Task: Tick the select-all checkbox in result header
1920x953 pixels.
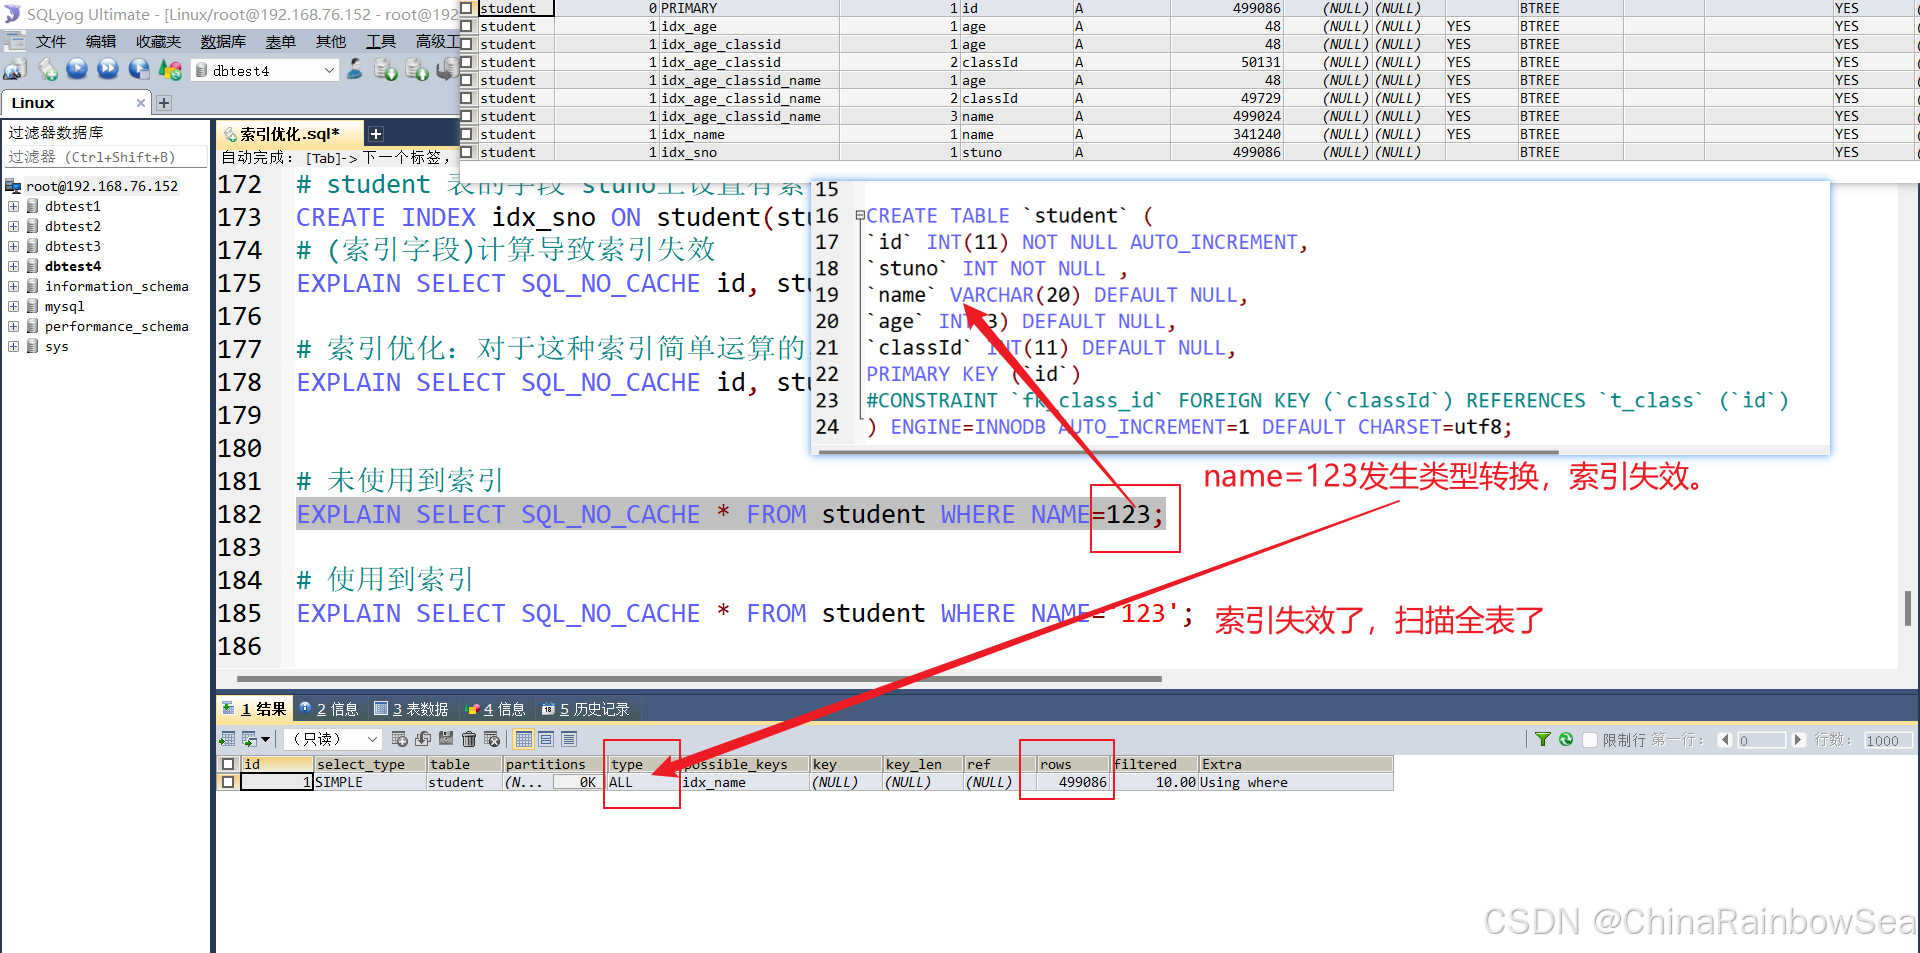Action: 228,764
